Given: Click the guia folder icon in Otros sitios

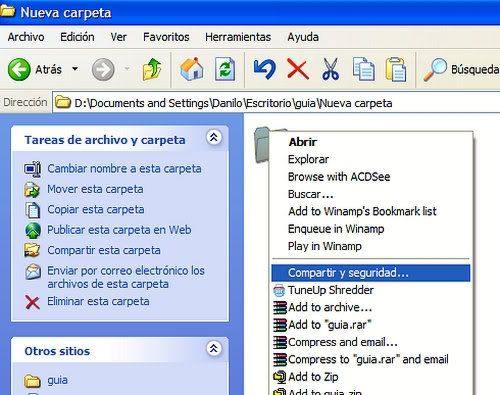Looking at the screenshot, I should [32, 381].
